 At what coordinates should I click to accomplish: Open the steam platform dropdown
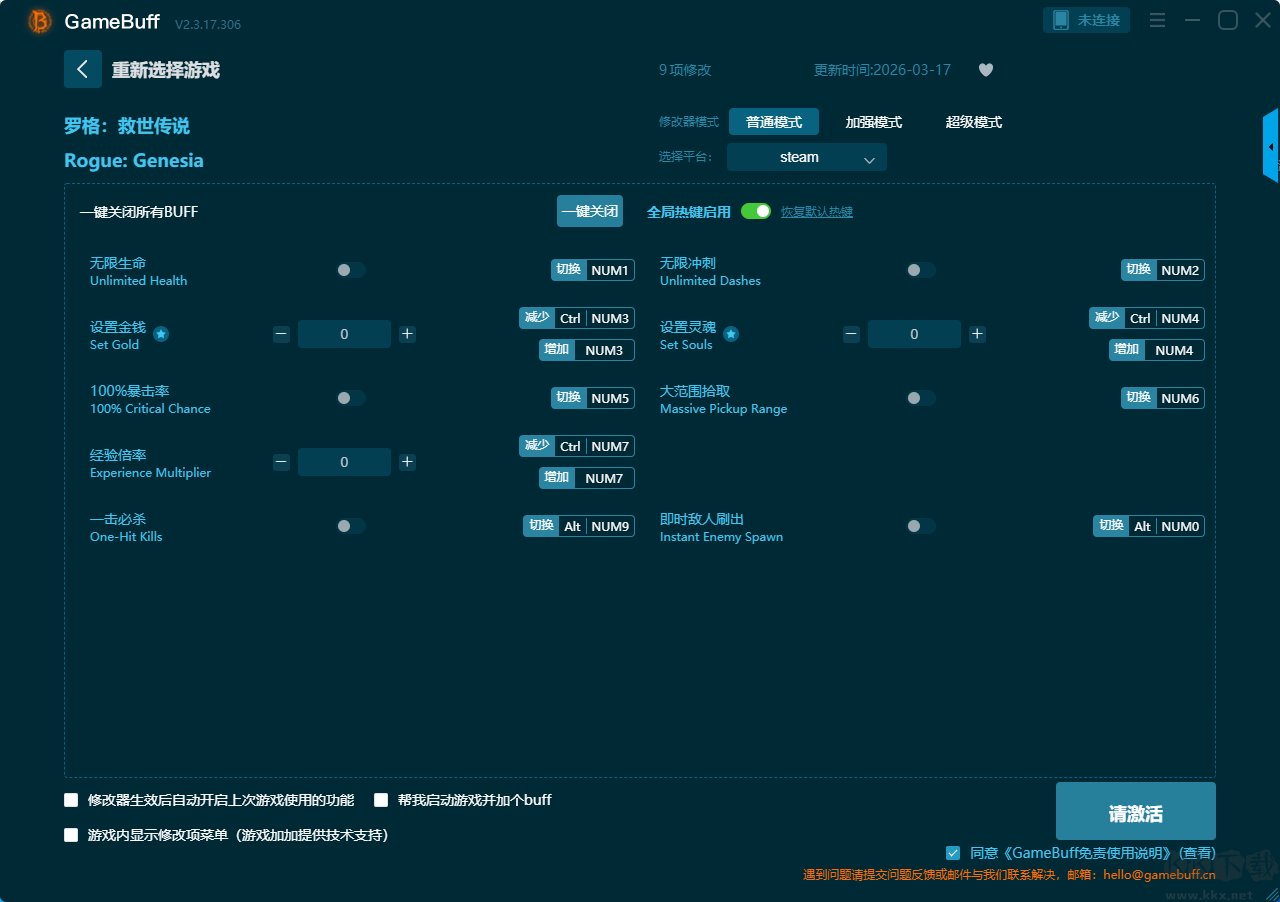(x=806, y=157)
